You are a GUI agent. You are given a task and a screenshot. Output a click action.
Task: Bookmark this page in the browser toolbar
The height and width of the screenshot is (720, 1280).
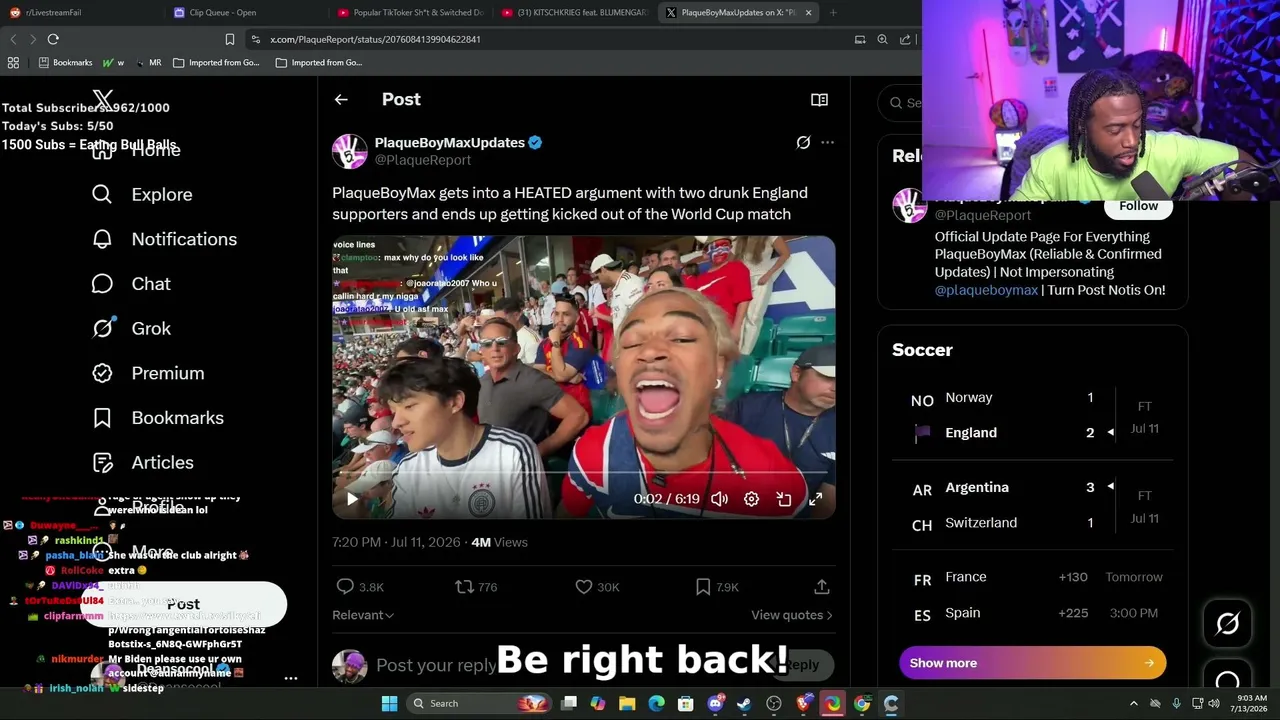(x=230, y=39)
